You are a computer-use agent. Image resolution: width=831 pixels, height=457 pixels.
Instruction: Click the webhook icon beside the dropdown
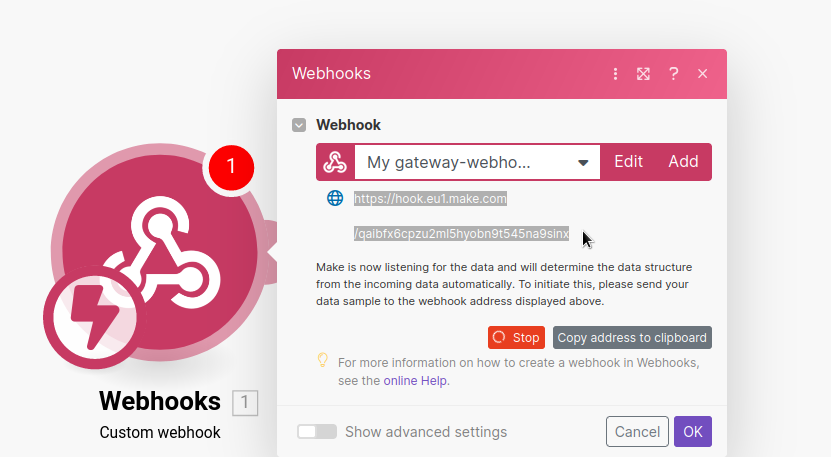pos(335,162)
